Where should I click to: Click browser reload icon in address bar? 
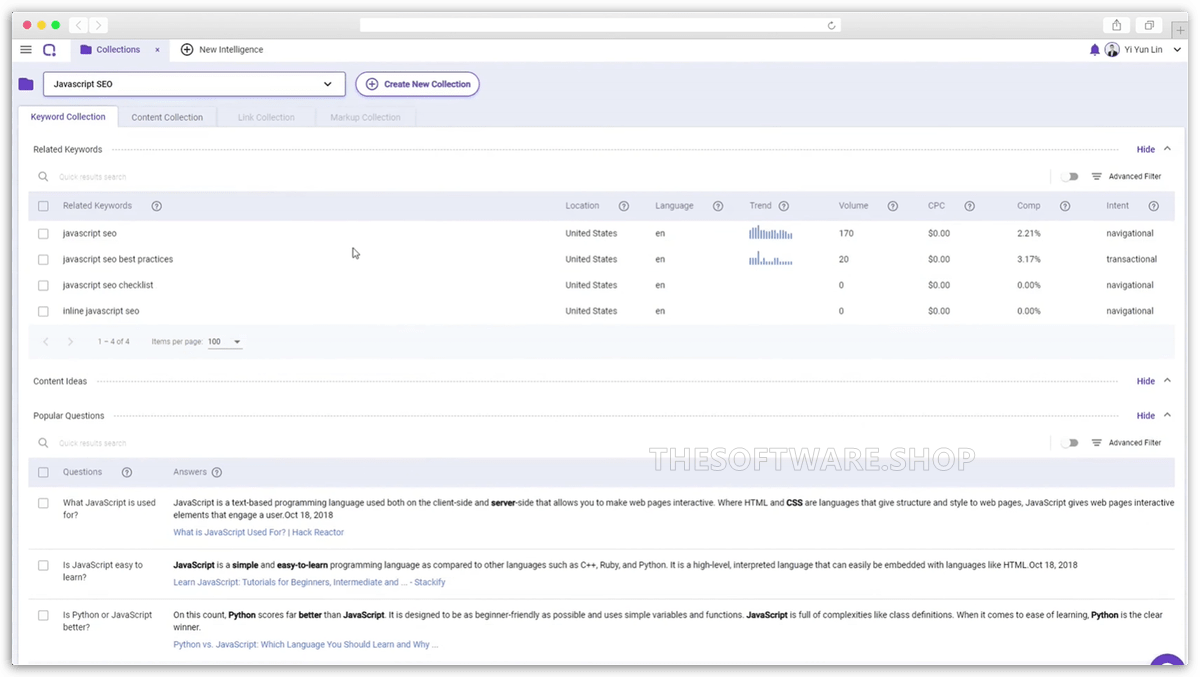[831, 26]
